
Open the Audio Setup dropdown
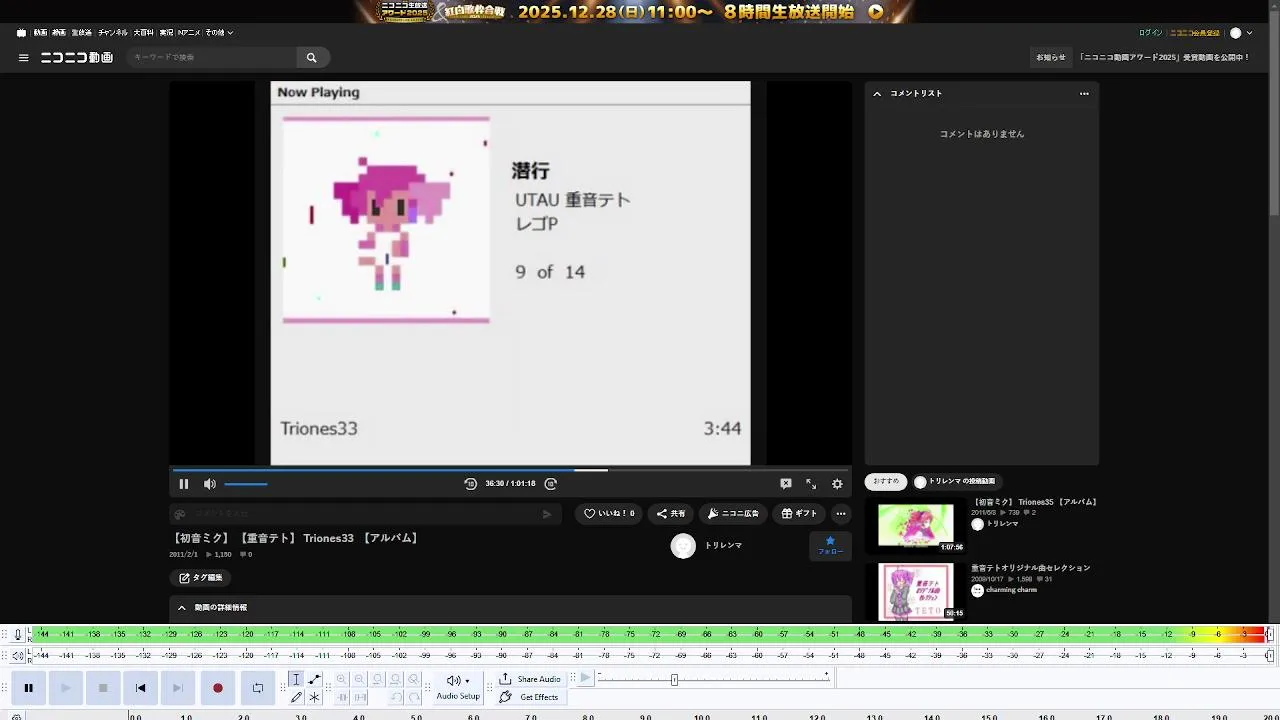coord(458,687)
